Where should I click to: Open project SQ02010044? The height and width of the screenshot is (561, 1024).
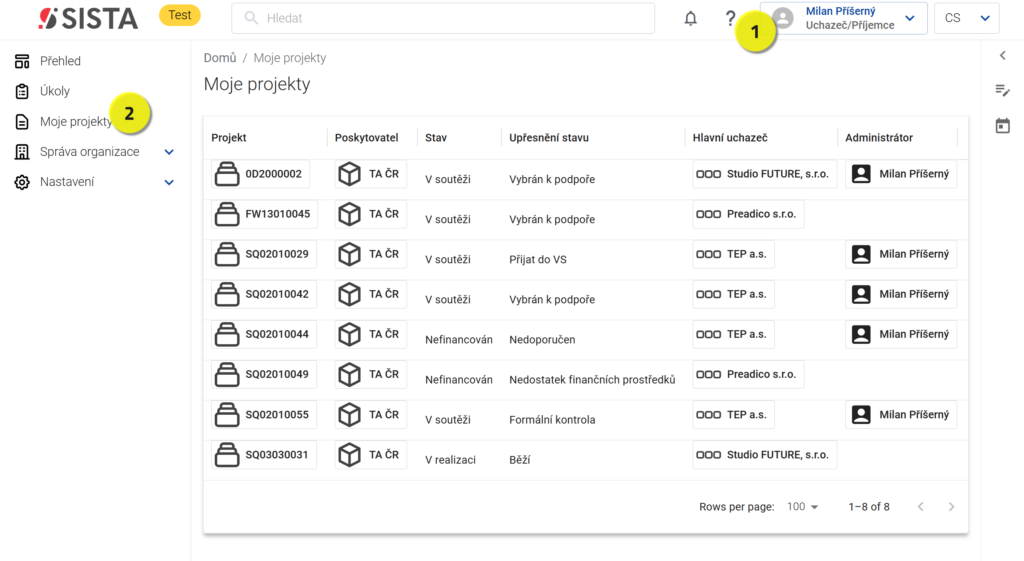pyautogui.click(x=277, y=334)
